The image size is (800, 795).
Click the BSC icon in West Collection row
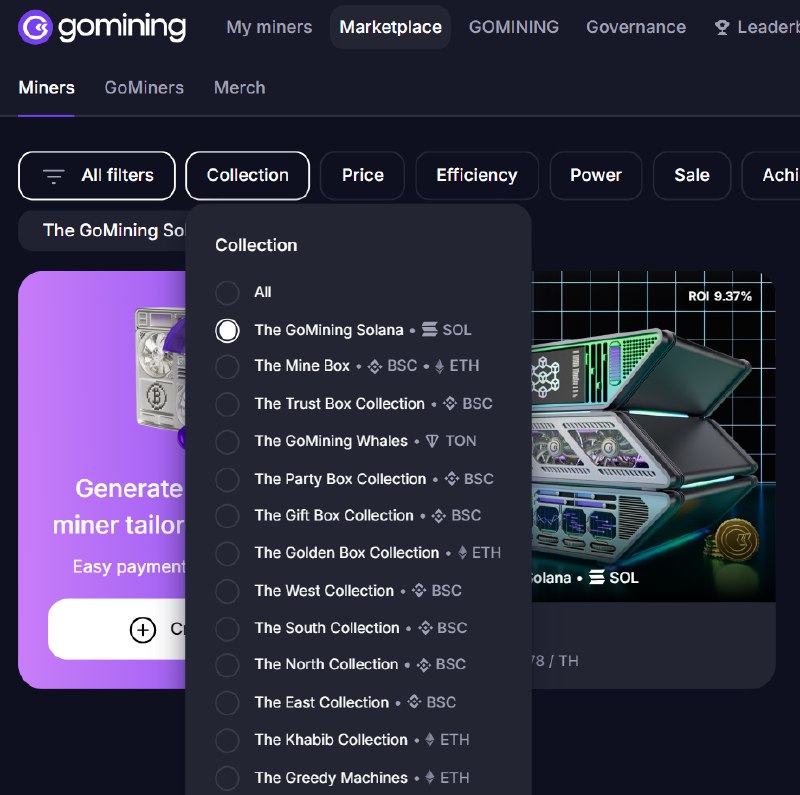pyautogui.click(x=419, y=590)
